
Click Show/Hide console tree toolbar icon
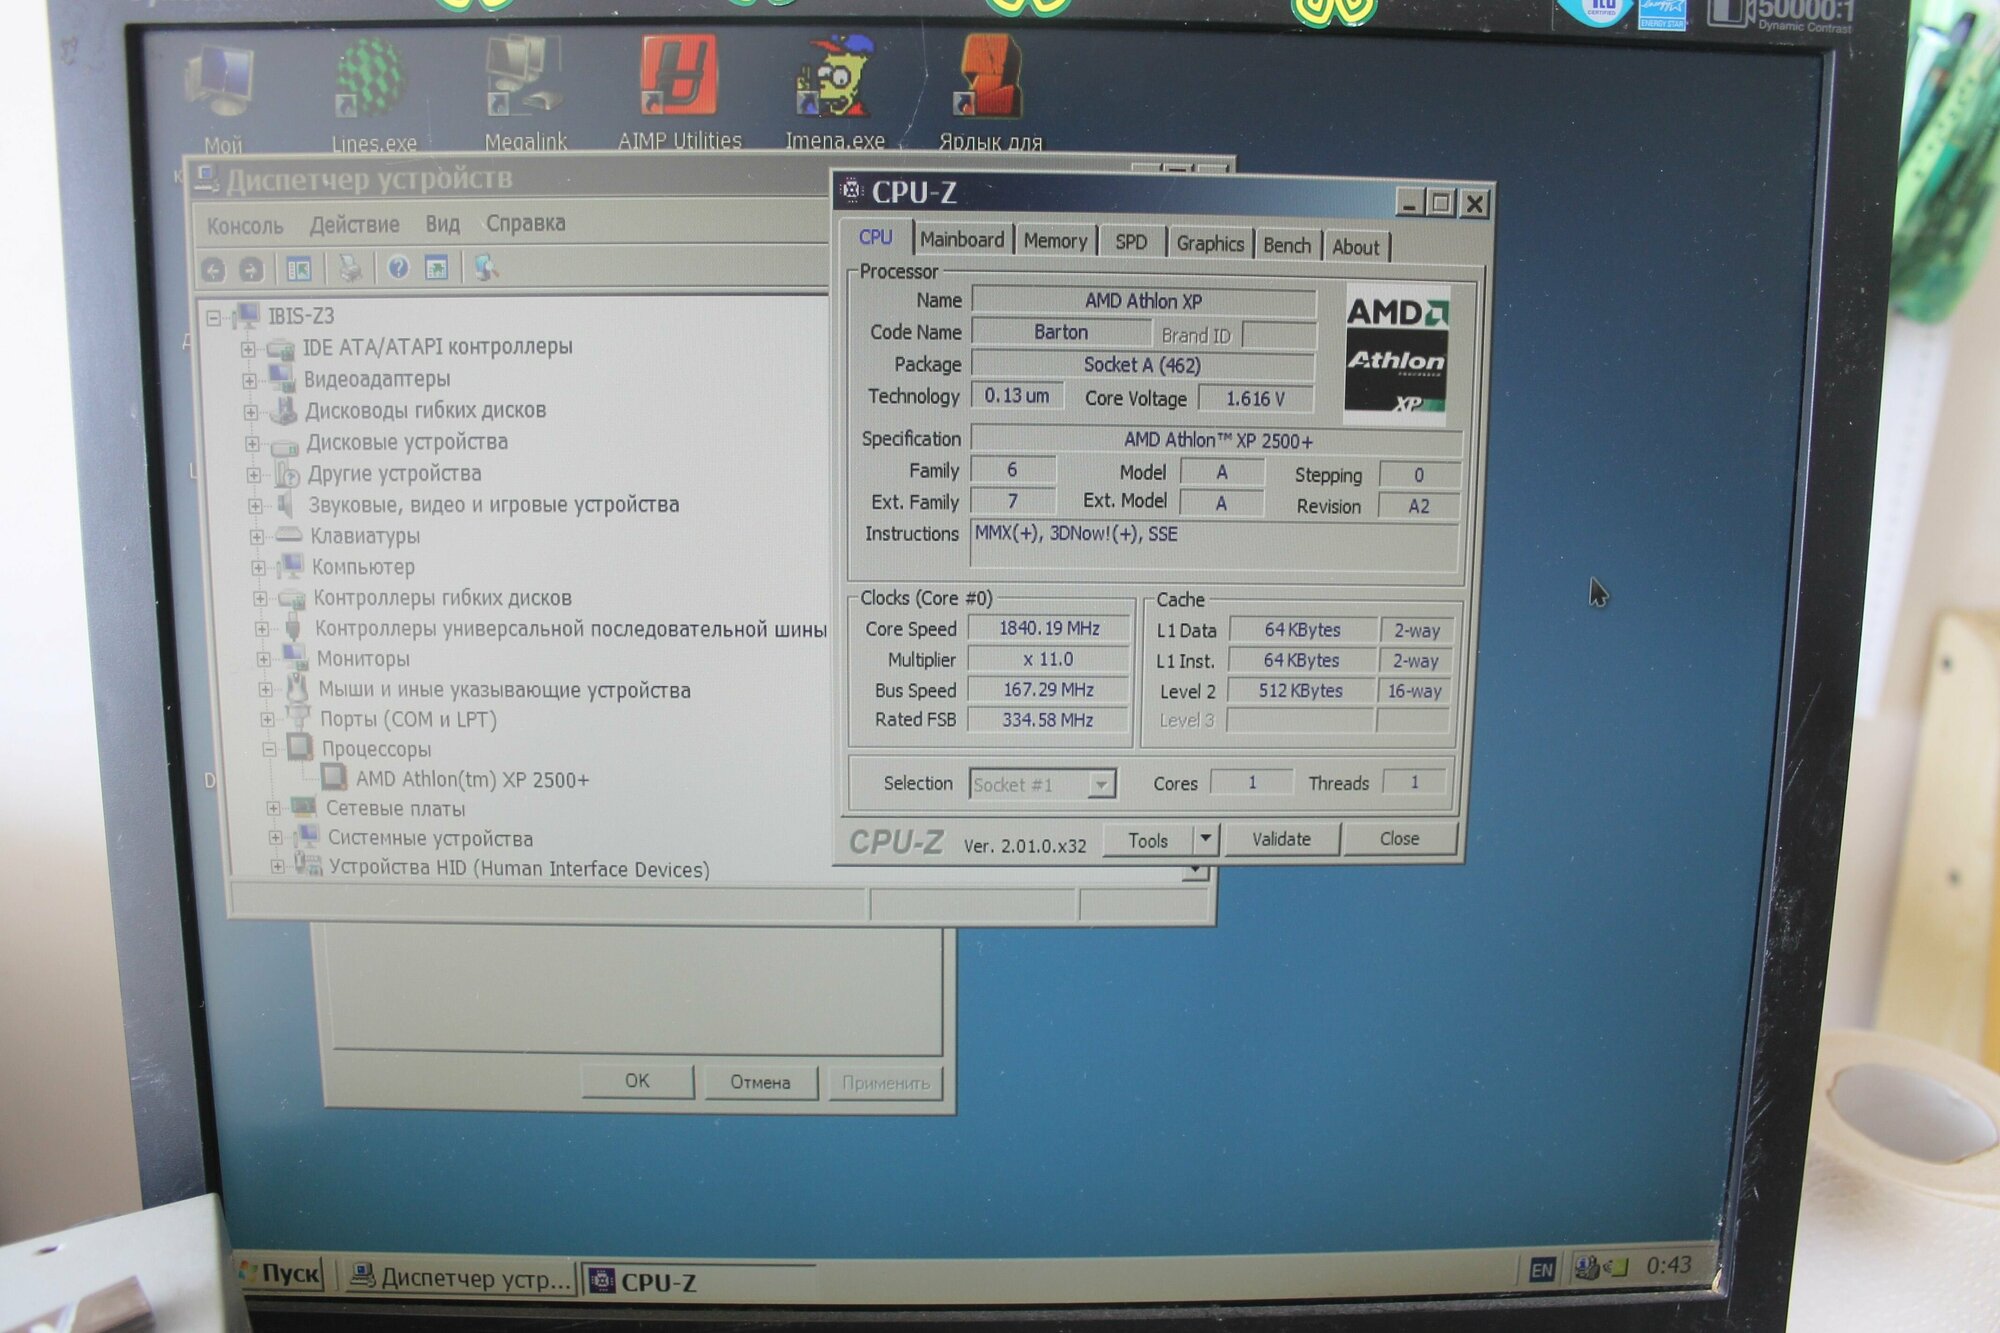[299, 269]
